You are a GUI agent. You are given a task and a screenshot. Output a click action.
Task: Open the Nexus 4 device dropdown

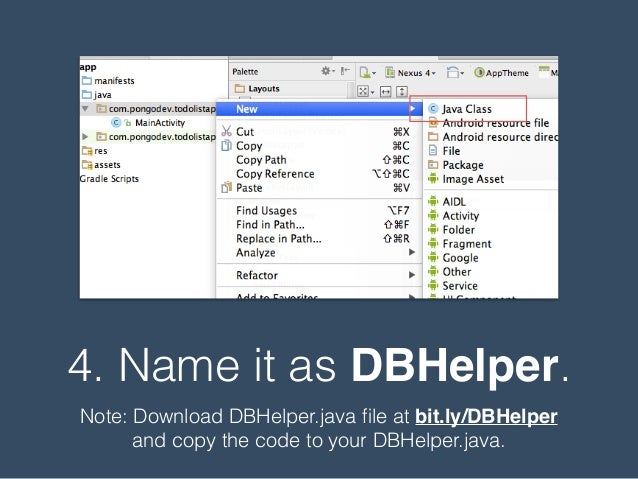point(410,73)
